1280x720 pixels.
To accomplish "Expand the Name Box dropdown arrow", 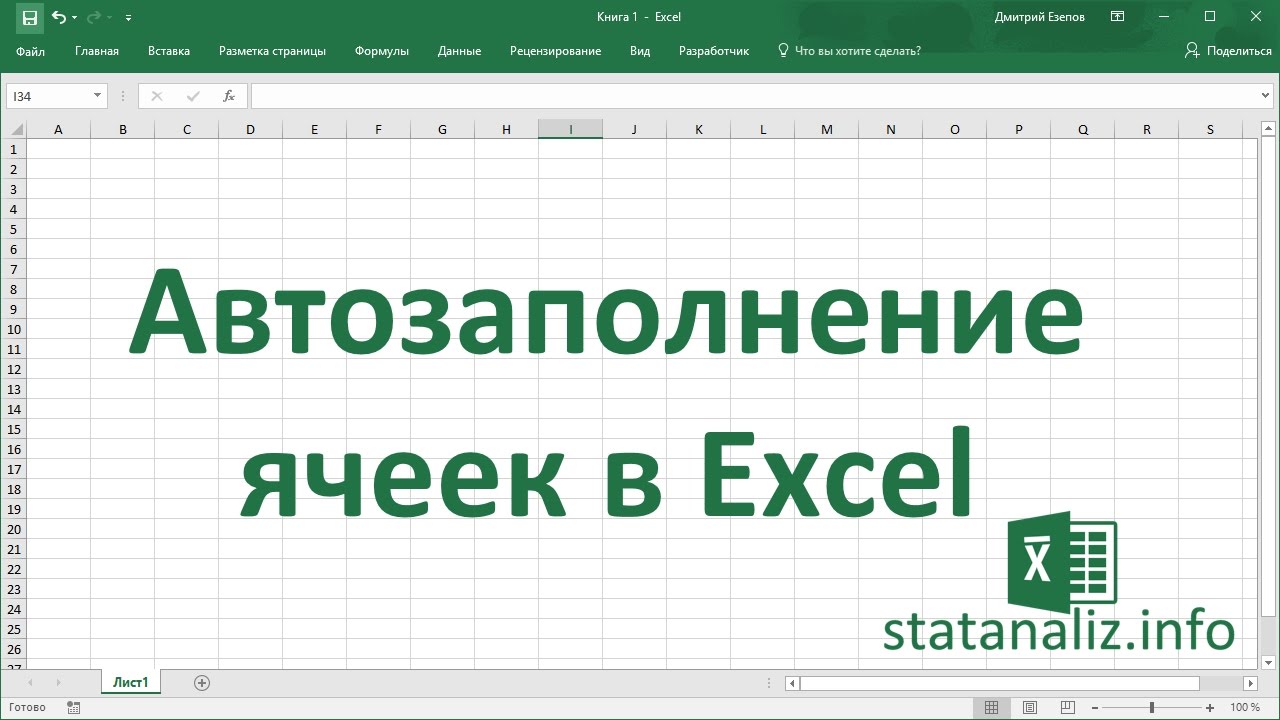I will click(98, 96).
